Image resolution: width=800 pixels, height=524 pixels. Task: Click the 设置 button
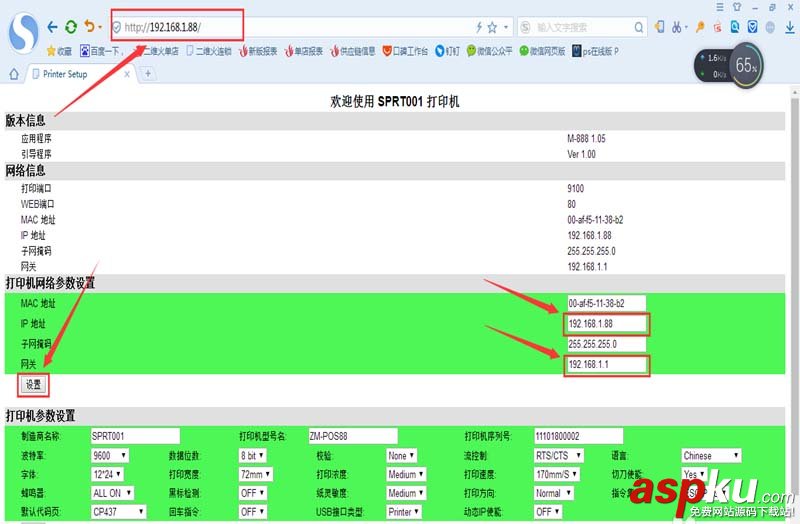[33, 385]
